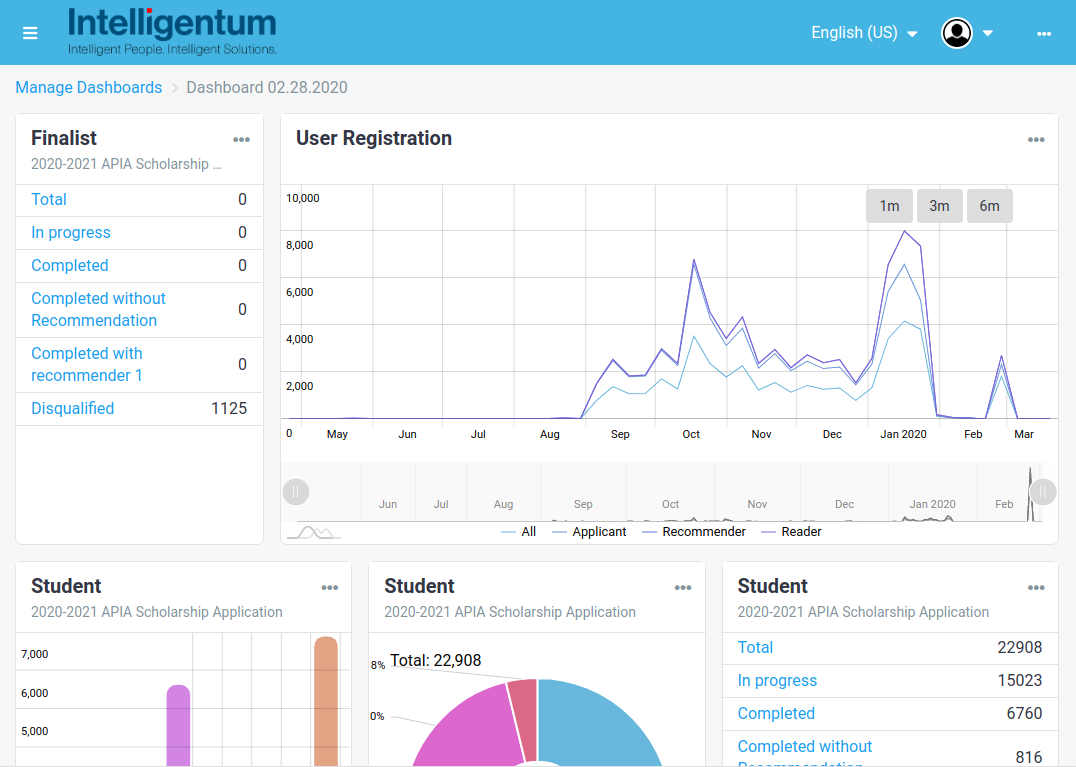Open options for Student totals card
The width and height of the screenshot is (1076, 767).
(1036, 588)
